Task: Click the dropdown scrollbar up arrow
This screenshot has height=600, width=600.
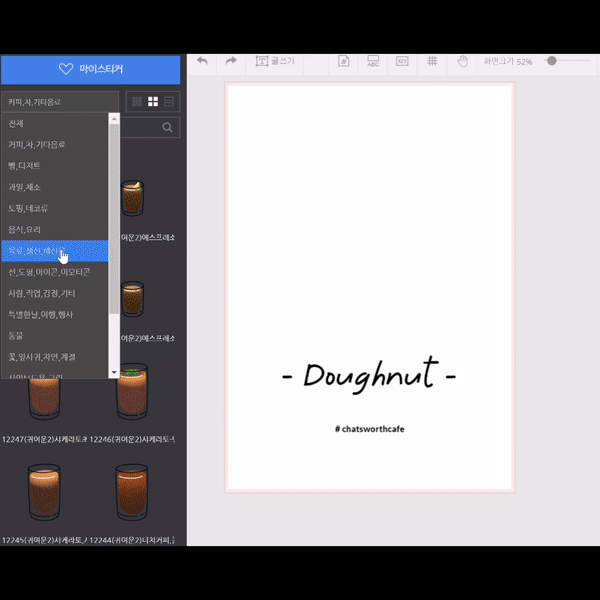Action: pyautogui.click(x=114, y=119)
